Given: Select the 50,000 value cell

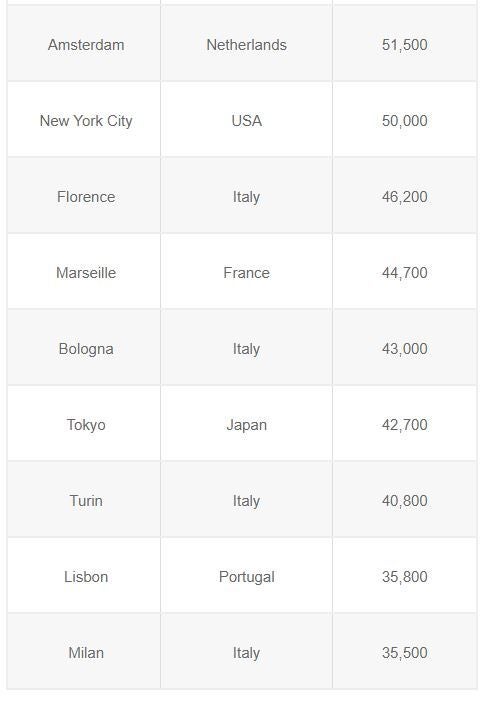Looking at the screenshot, I should [x=405, y=120].
